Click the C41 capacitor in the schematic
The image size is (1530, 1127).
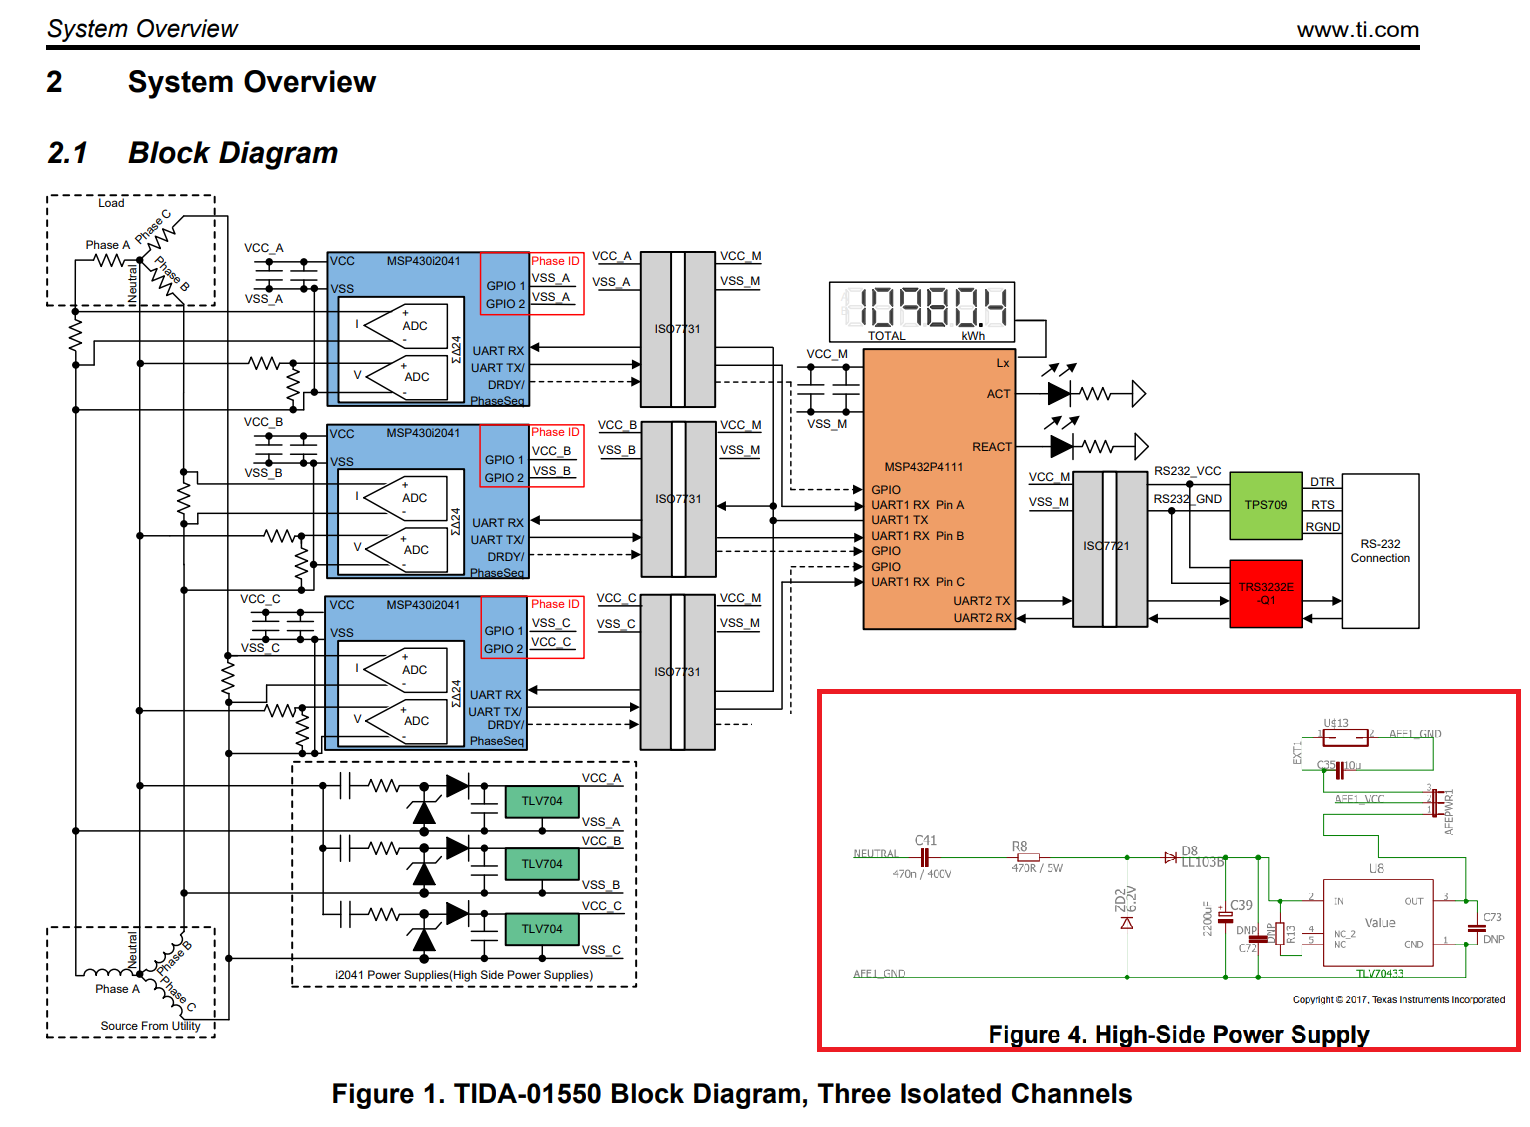click(925, 856)
